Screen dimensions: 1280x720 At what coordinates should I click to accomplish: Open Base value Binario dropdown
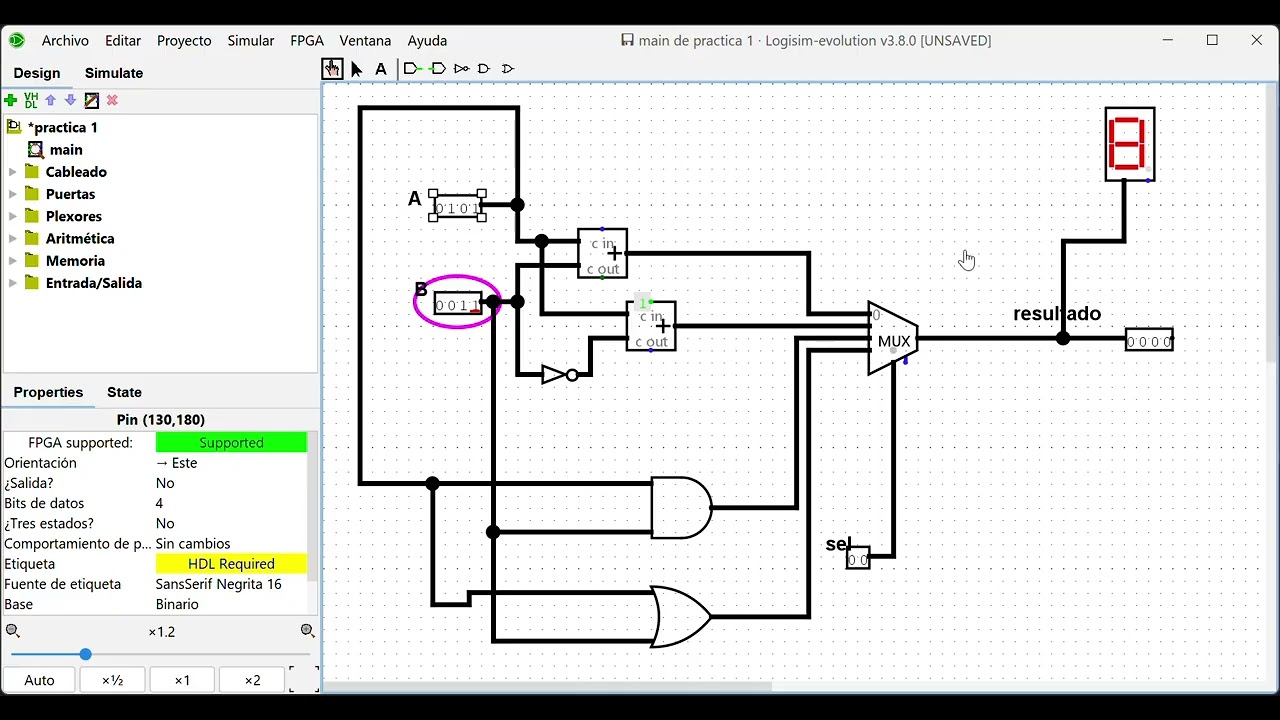[231, 604]
